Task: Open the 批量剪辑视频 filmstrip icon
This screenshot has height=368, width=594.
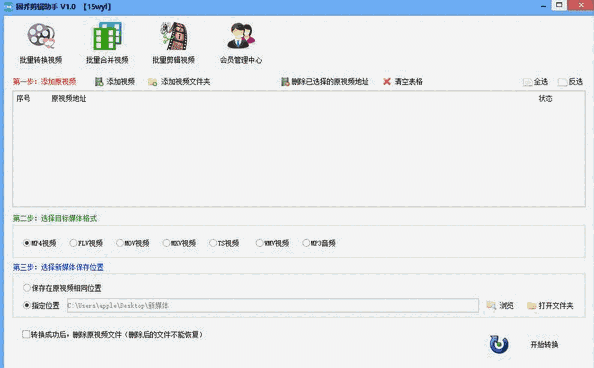Action: pos(174,36)
